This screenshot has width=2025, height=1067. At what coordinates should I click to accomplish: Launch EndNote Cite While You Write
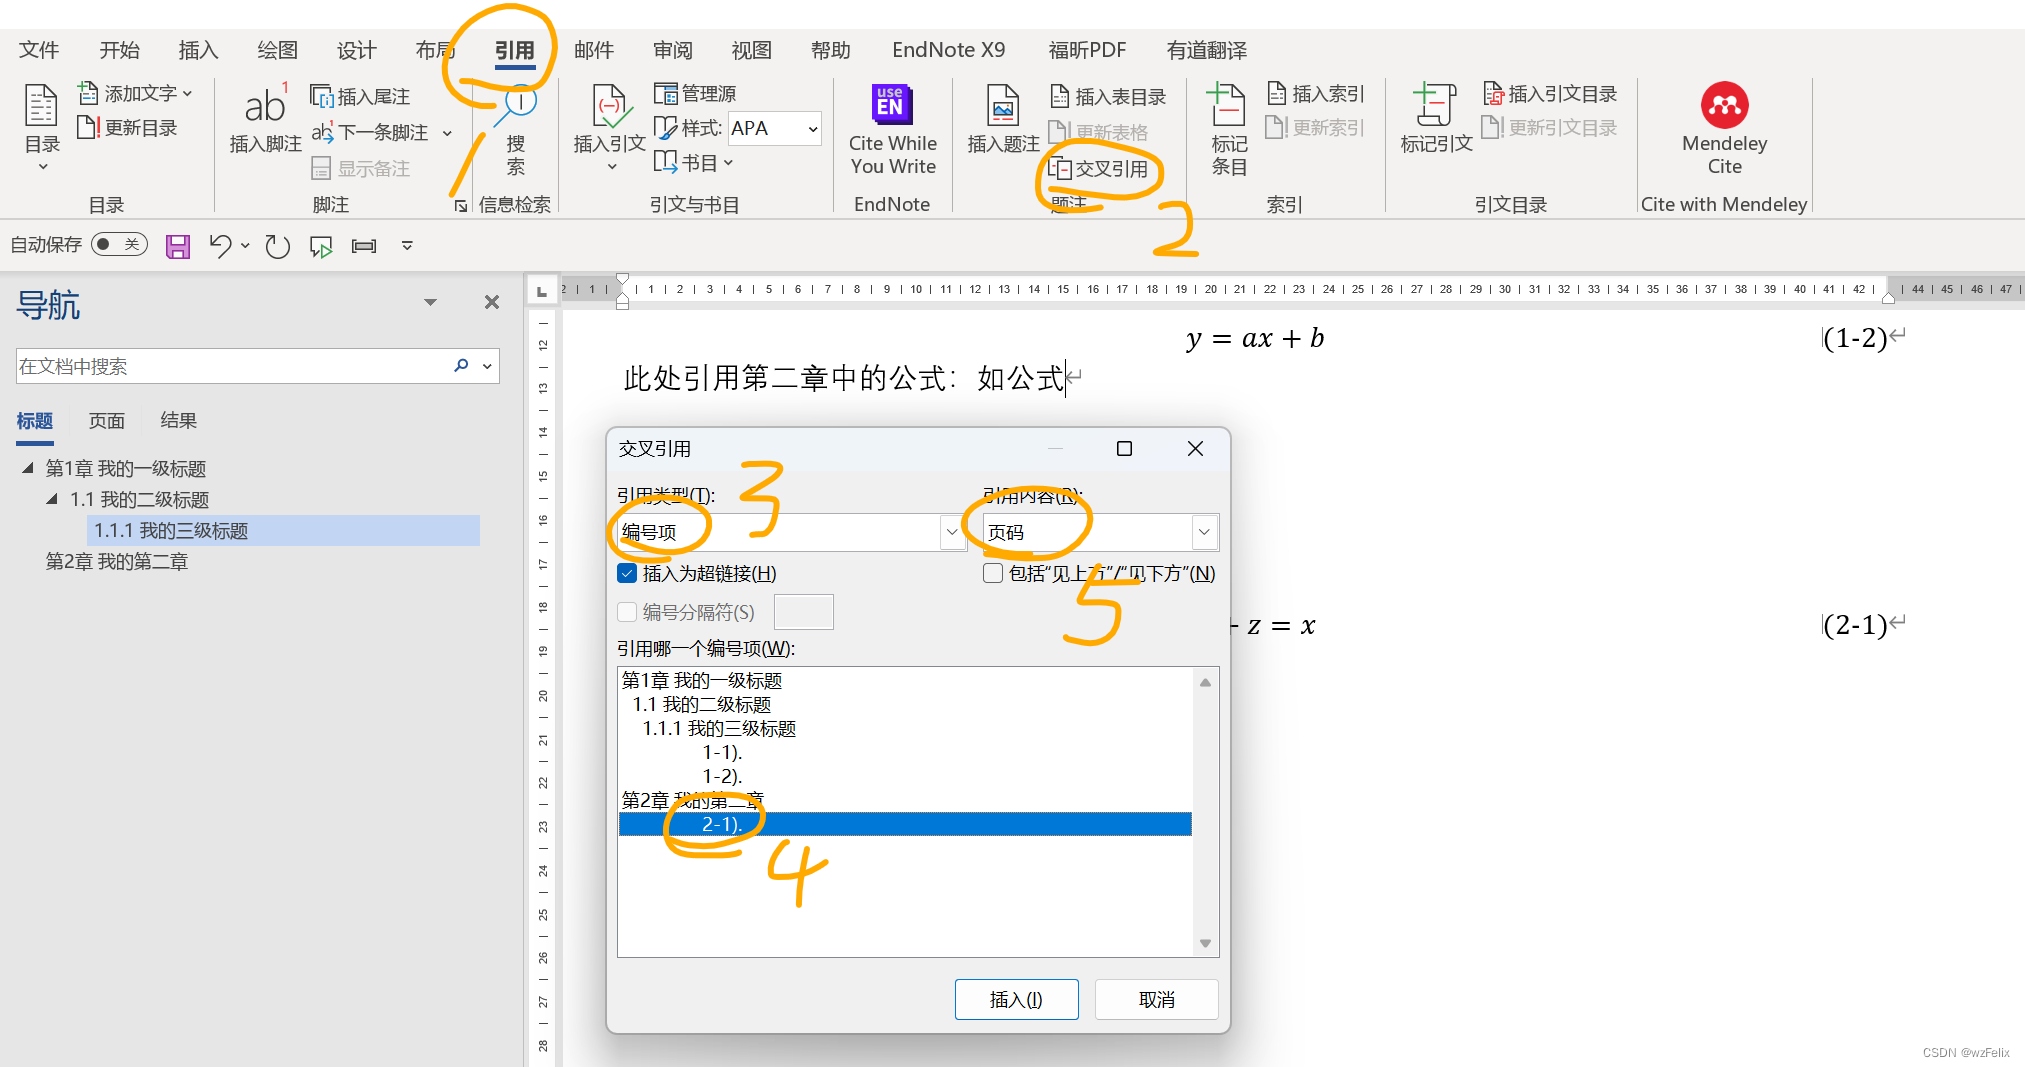(892, 130)
